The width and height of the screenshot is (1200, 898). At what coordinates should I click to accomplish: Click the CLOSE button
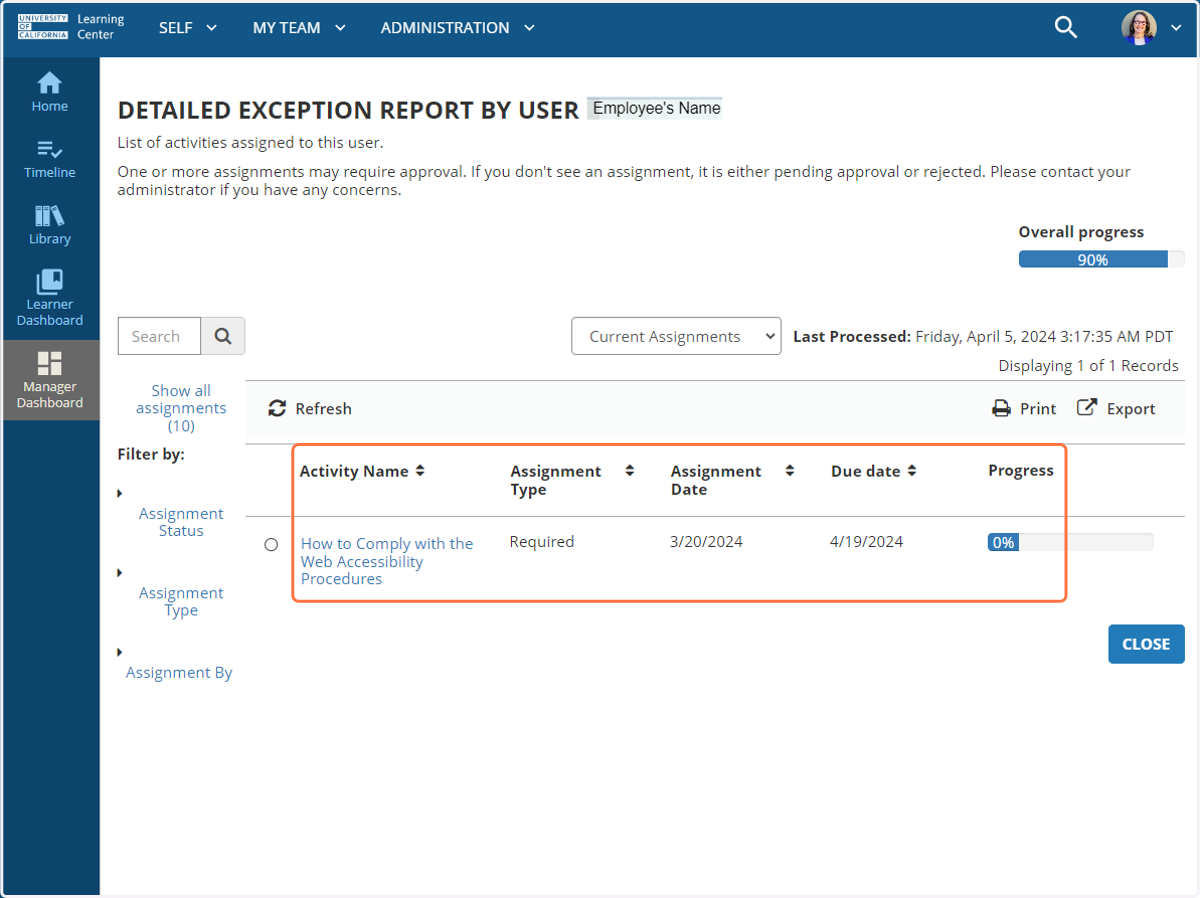1146,644
